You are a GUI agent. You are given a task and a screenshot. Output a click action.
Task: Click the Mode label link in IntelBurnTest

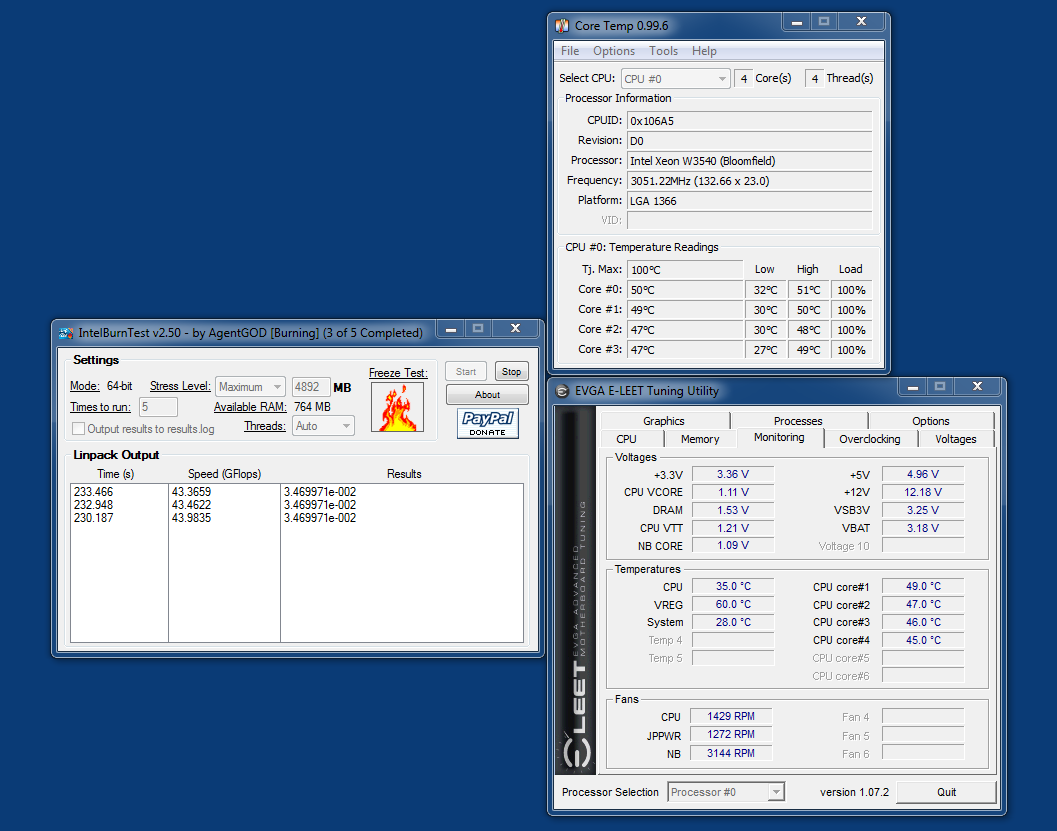85,386
